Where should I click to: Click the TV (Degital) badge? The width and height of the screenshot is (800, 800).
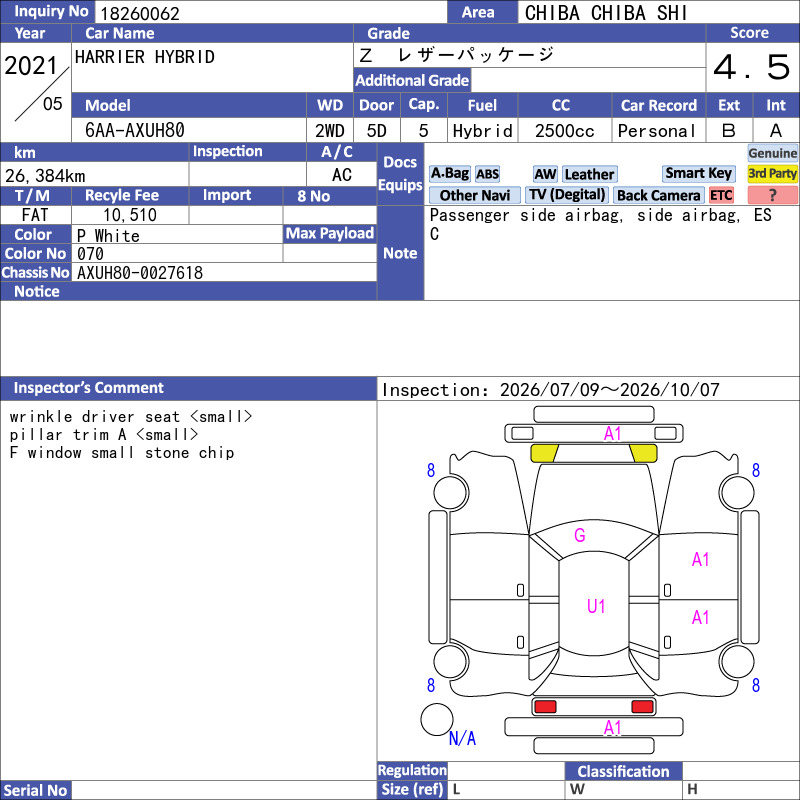[x=567, y=195]
